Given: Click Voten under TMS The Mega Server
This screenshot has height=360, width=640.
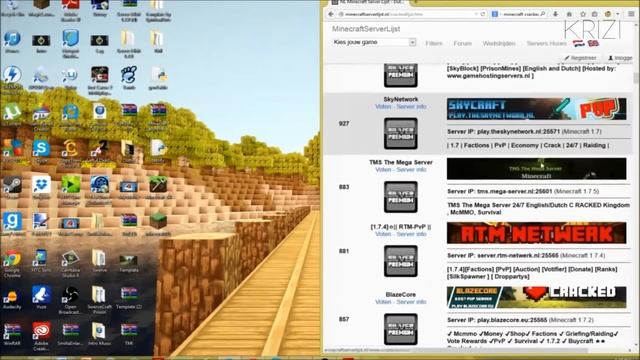Looking at the screenshot, I should pos(383,169).
